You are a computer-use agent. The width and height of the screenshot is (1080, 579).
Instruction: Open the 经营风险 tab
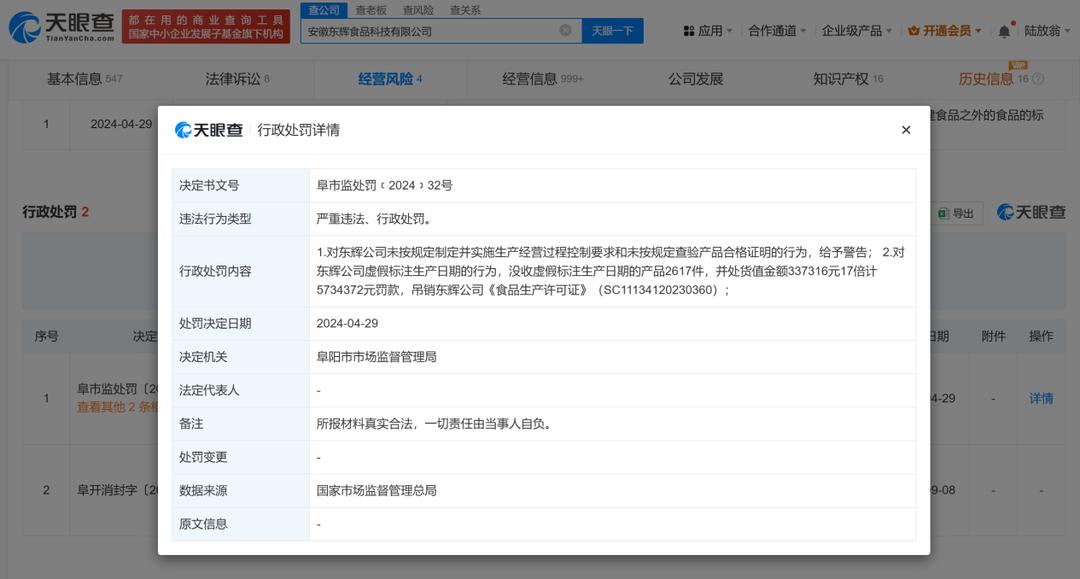tap(390, 79)
